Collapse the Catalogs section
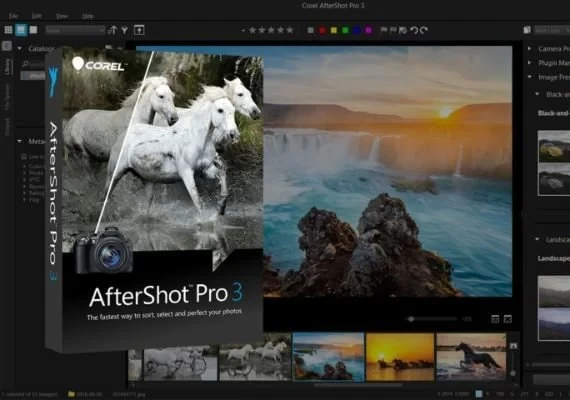Image resolution: width=570 pixels, height=400 pixels. click(x=20, y=48)
